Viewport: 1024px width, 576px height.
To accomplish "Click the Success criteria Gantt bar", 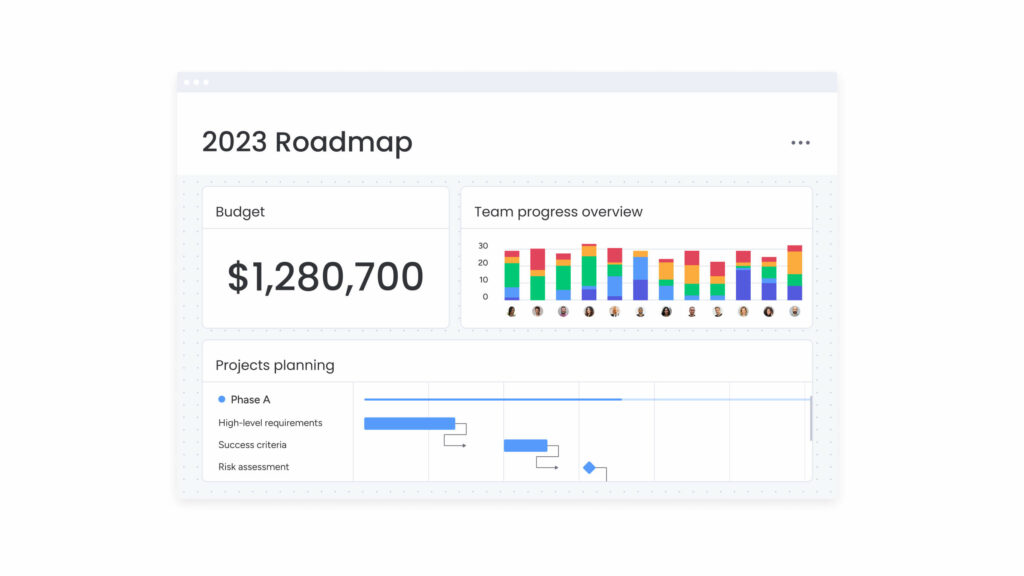I will click(525, 445).
